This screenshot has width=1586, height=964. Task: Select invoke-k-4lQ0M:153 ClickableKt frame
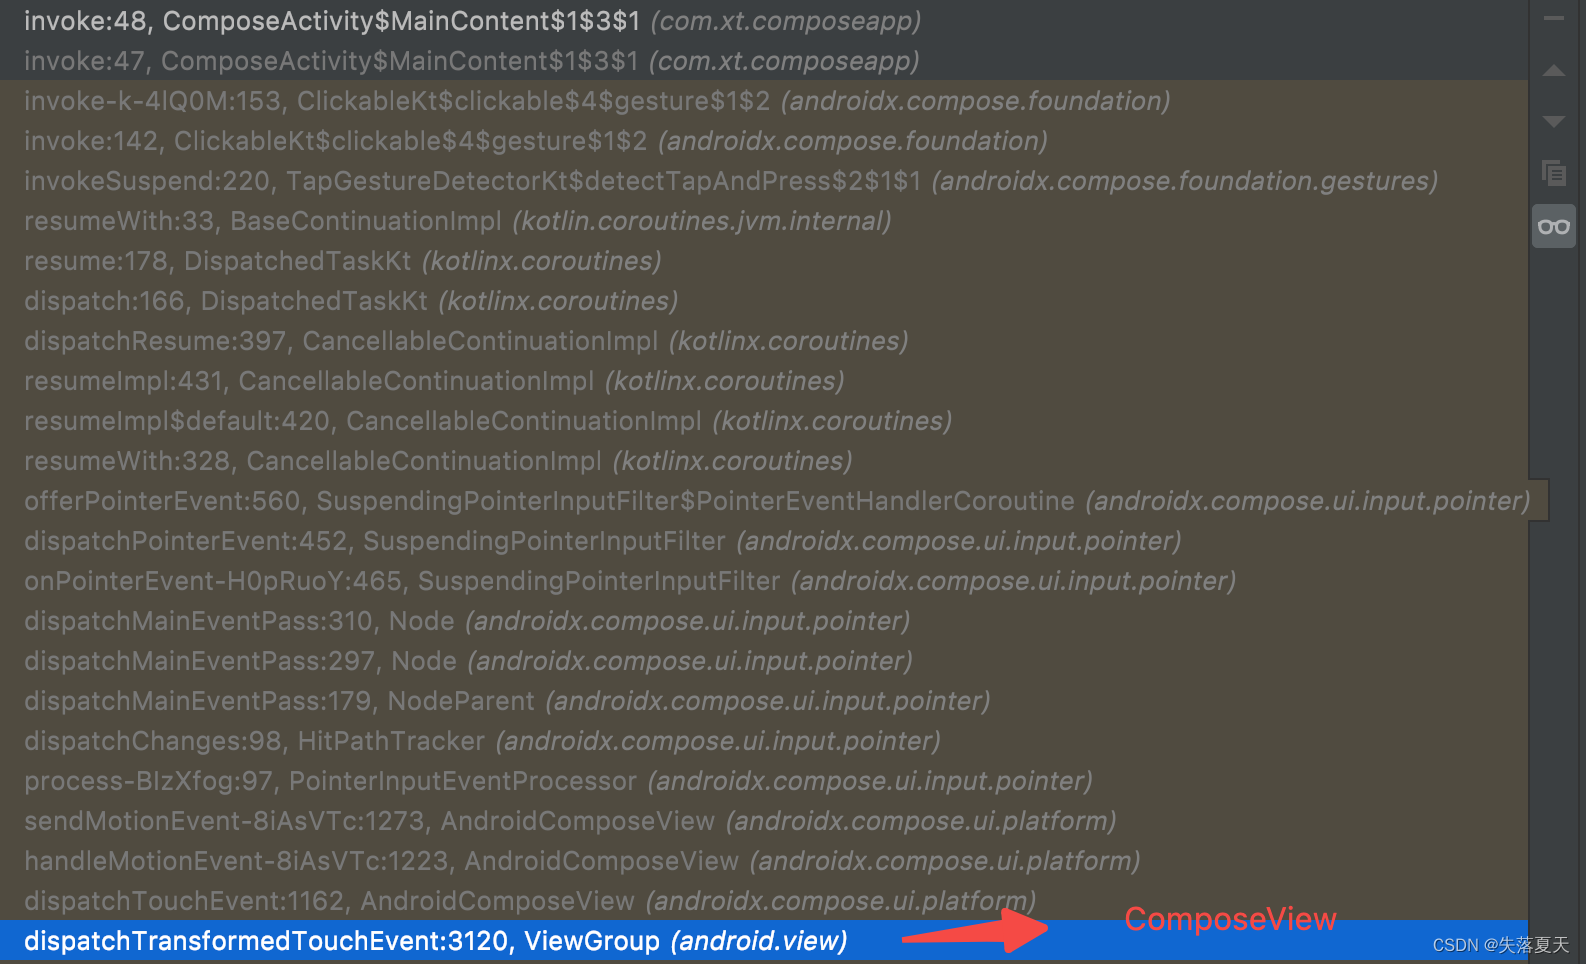pos(764,100)
